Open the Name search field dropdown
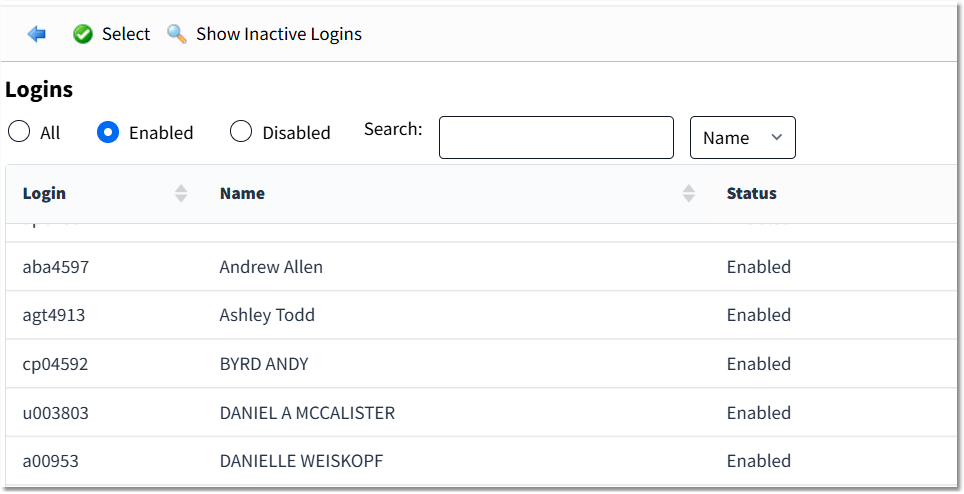This screenshot has height=494, width=964. (x=743, y=138)
